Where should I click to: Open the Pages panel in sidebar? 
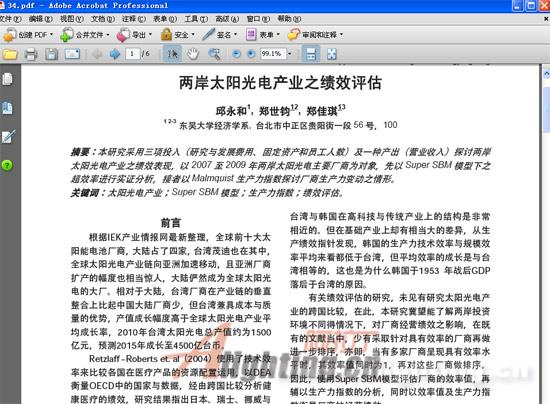coord(7,79)
